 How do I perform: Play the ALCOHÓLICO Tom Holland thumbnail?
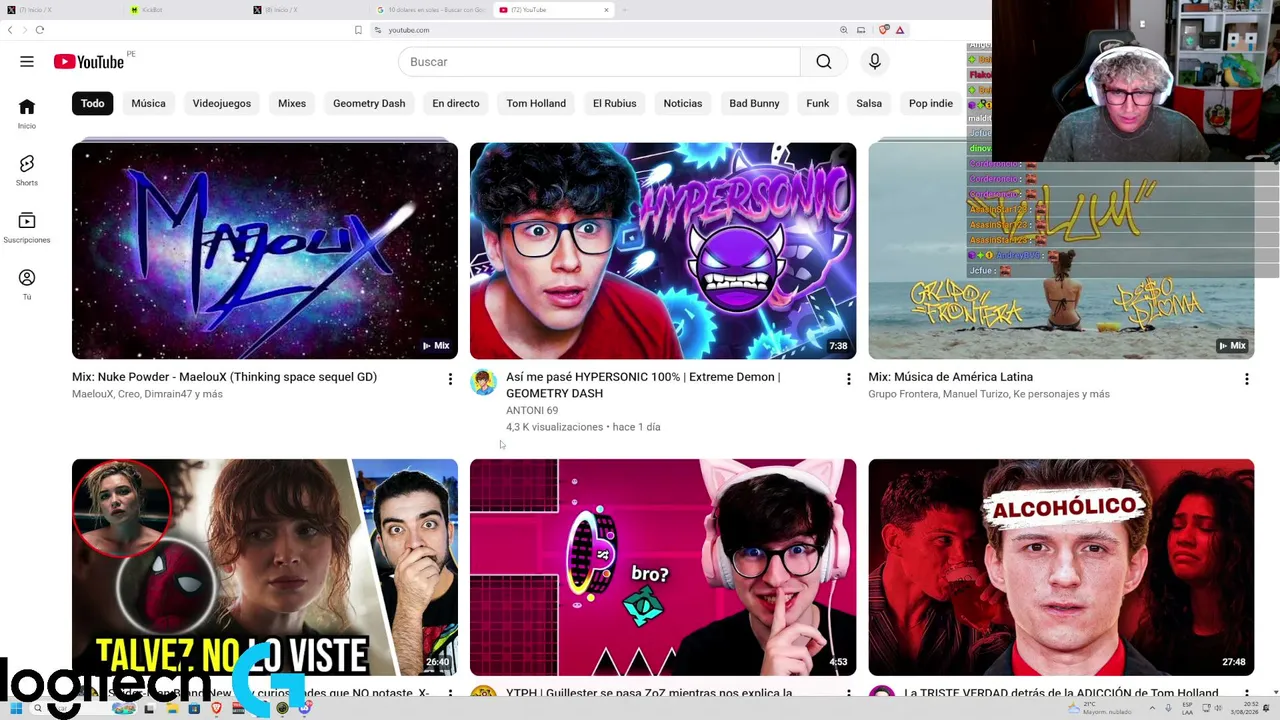[1061, 567]
